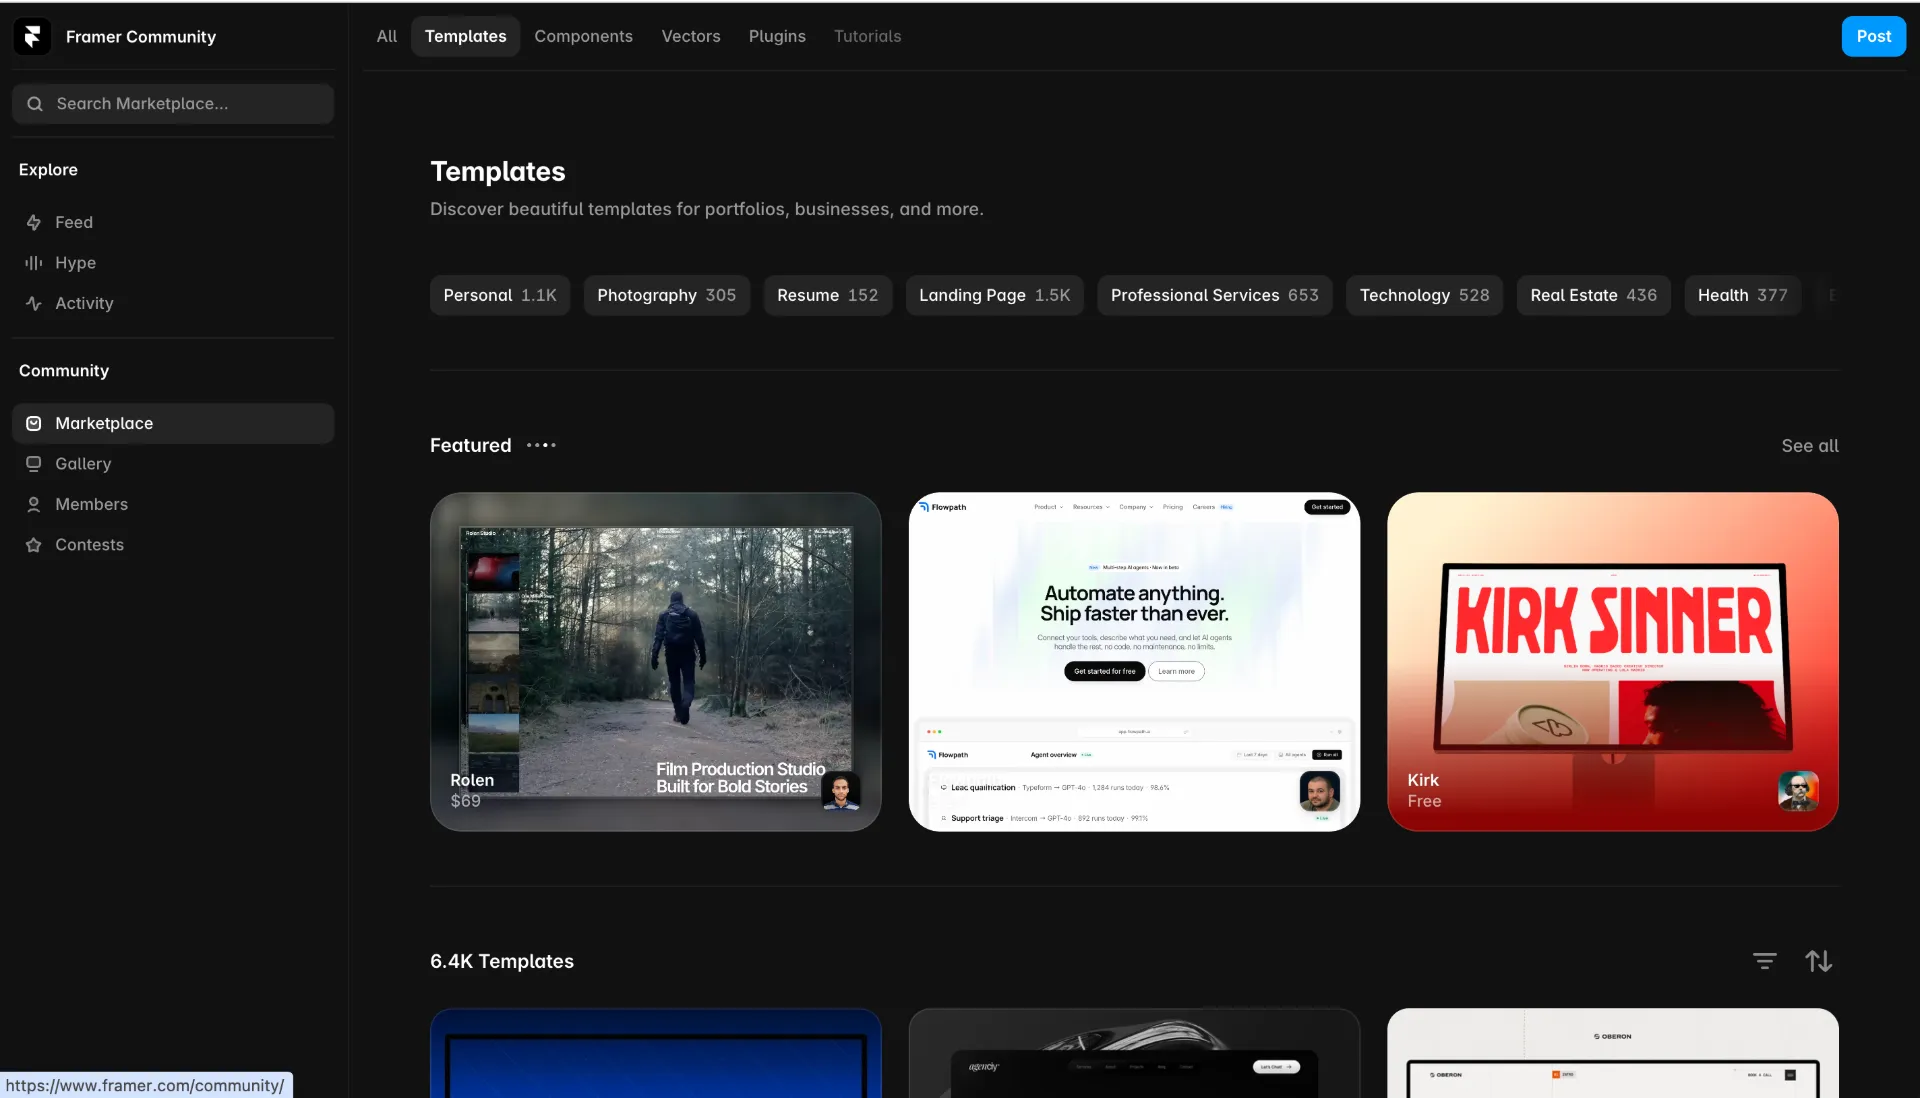Screen dimensions: 1920x1098
Task: Open the Rolen template thumbnail
Action: tap(656, 661)
